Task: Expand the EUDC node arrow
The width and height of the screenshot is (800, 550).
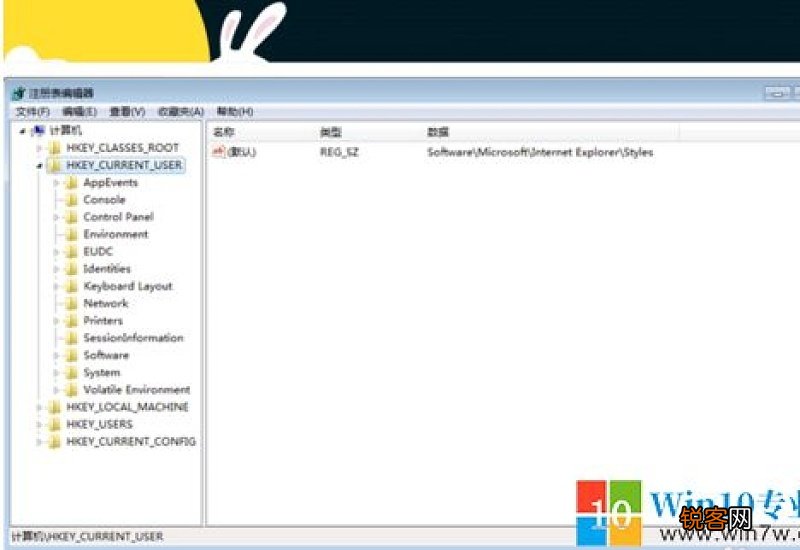Action: (56, 252)
